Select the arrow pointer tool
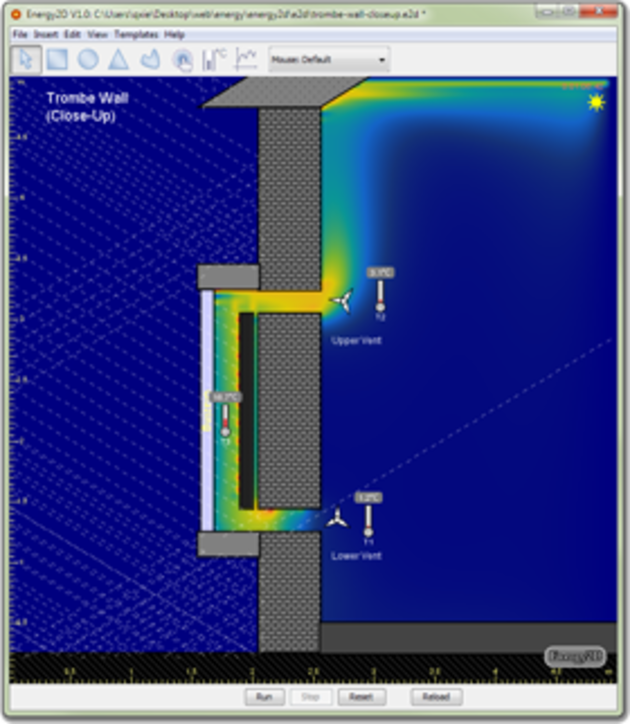This screenshot has width=630, height=724. click(x=26, y=60)
